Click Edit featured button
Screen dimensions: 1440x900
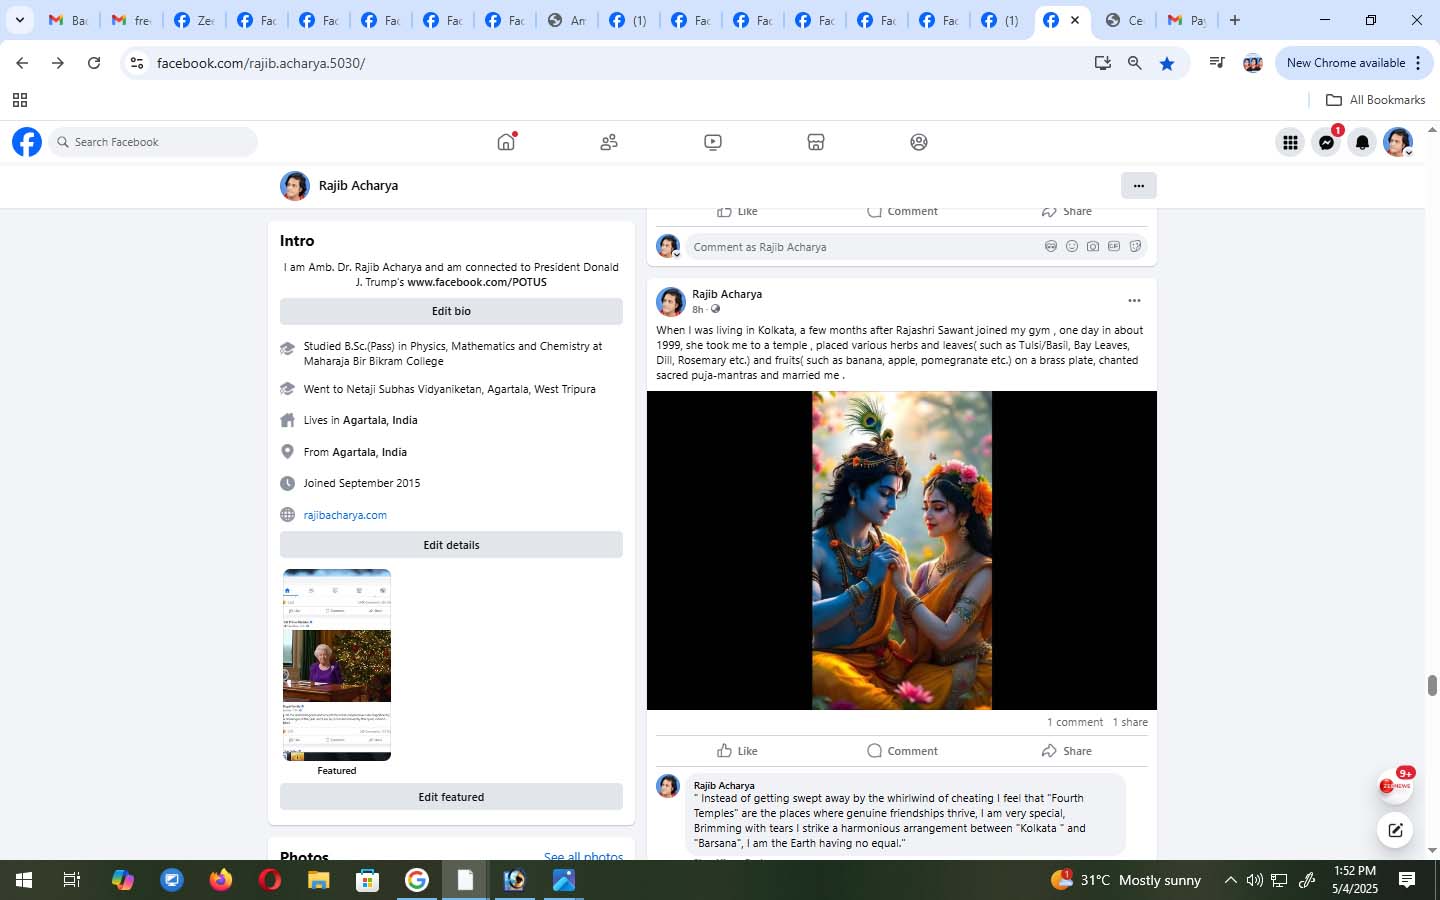[x=451, y=797]
